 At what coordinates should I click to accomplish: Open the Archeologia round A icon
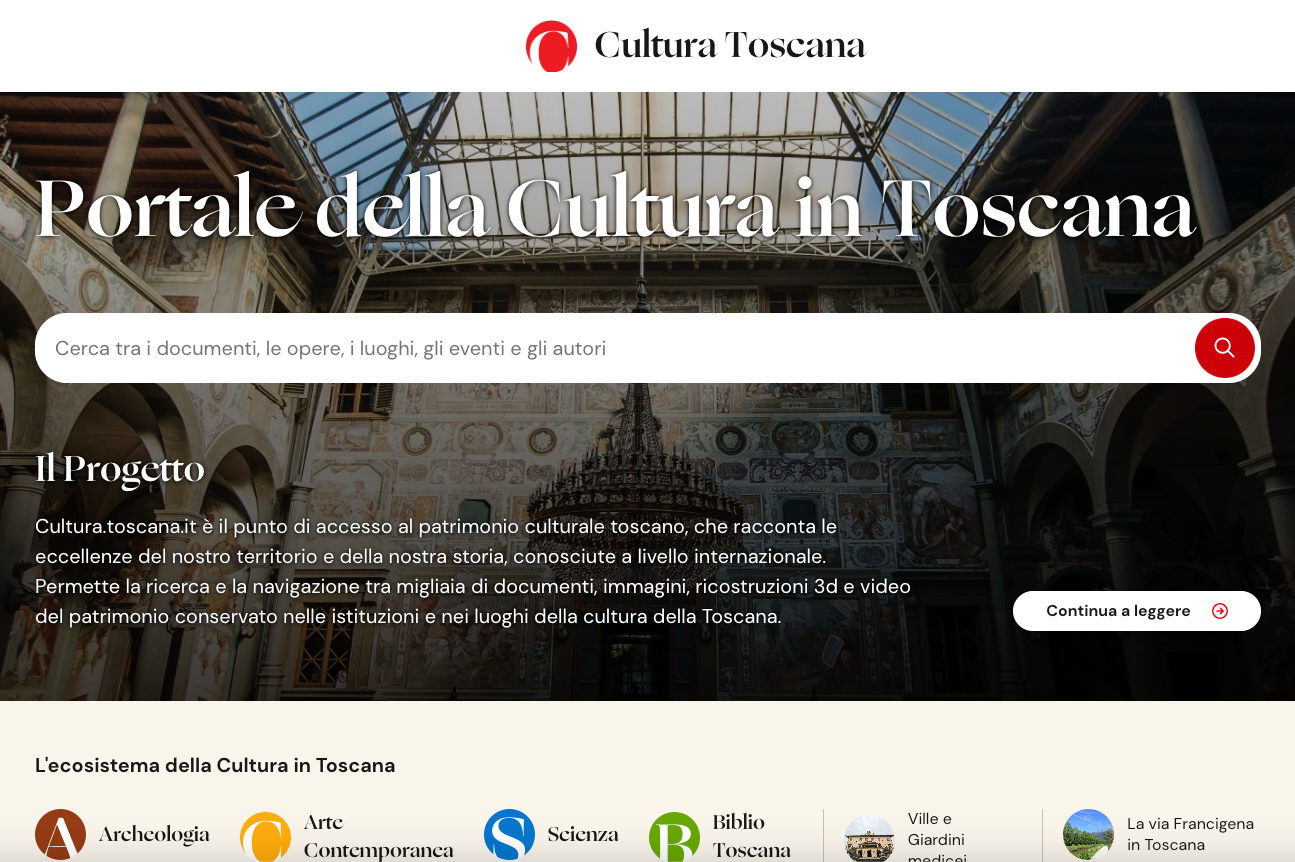coord(61,835)
